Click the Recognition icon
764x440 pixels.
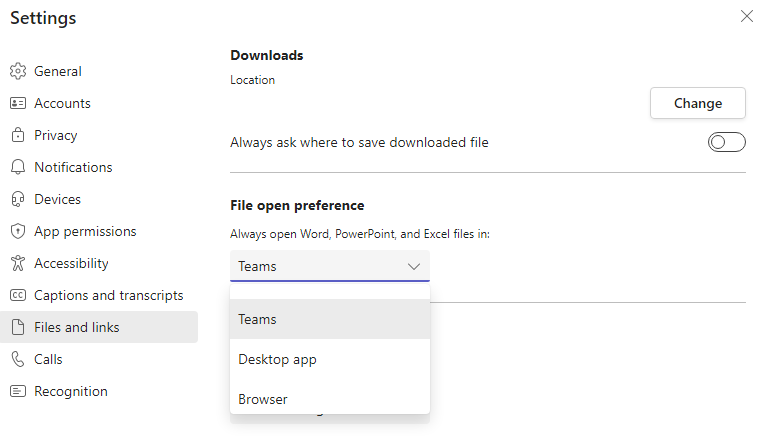tap(18, 391)
